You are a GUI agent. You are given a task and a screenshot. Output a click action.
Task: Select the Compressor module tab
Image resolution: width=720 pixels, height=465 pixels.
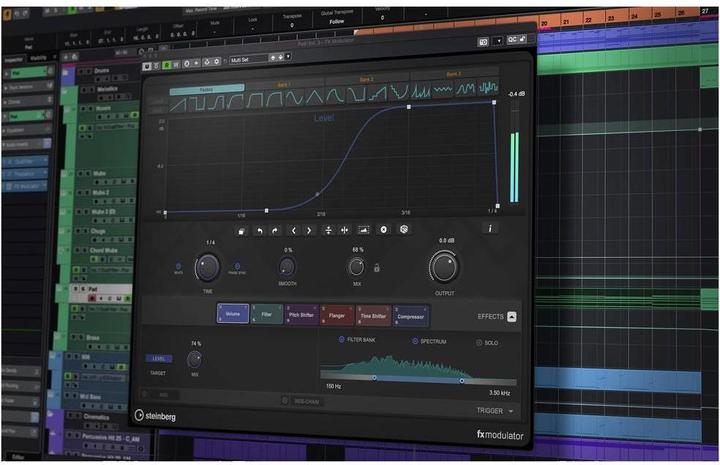point(411,316)
